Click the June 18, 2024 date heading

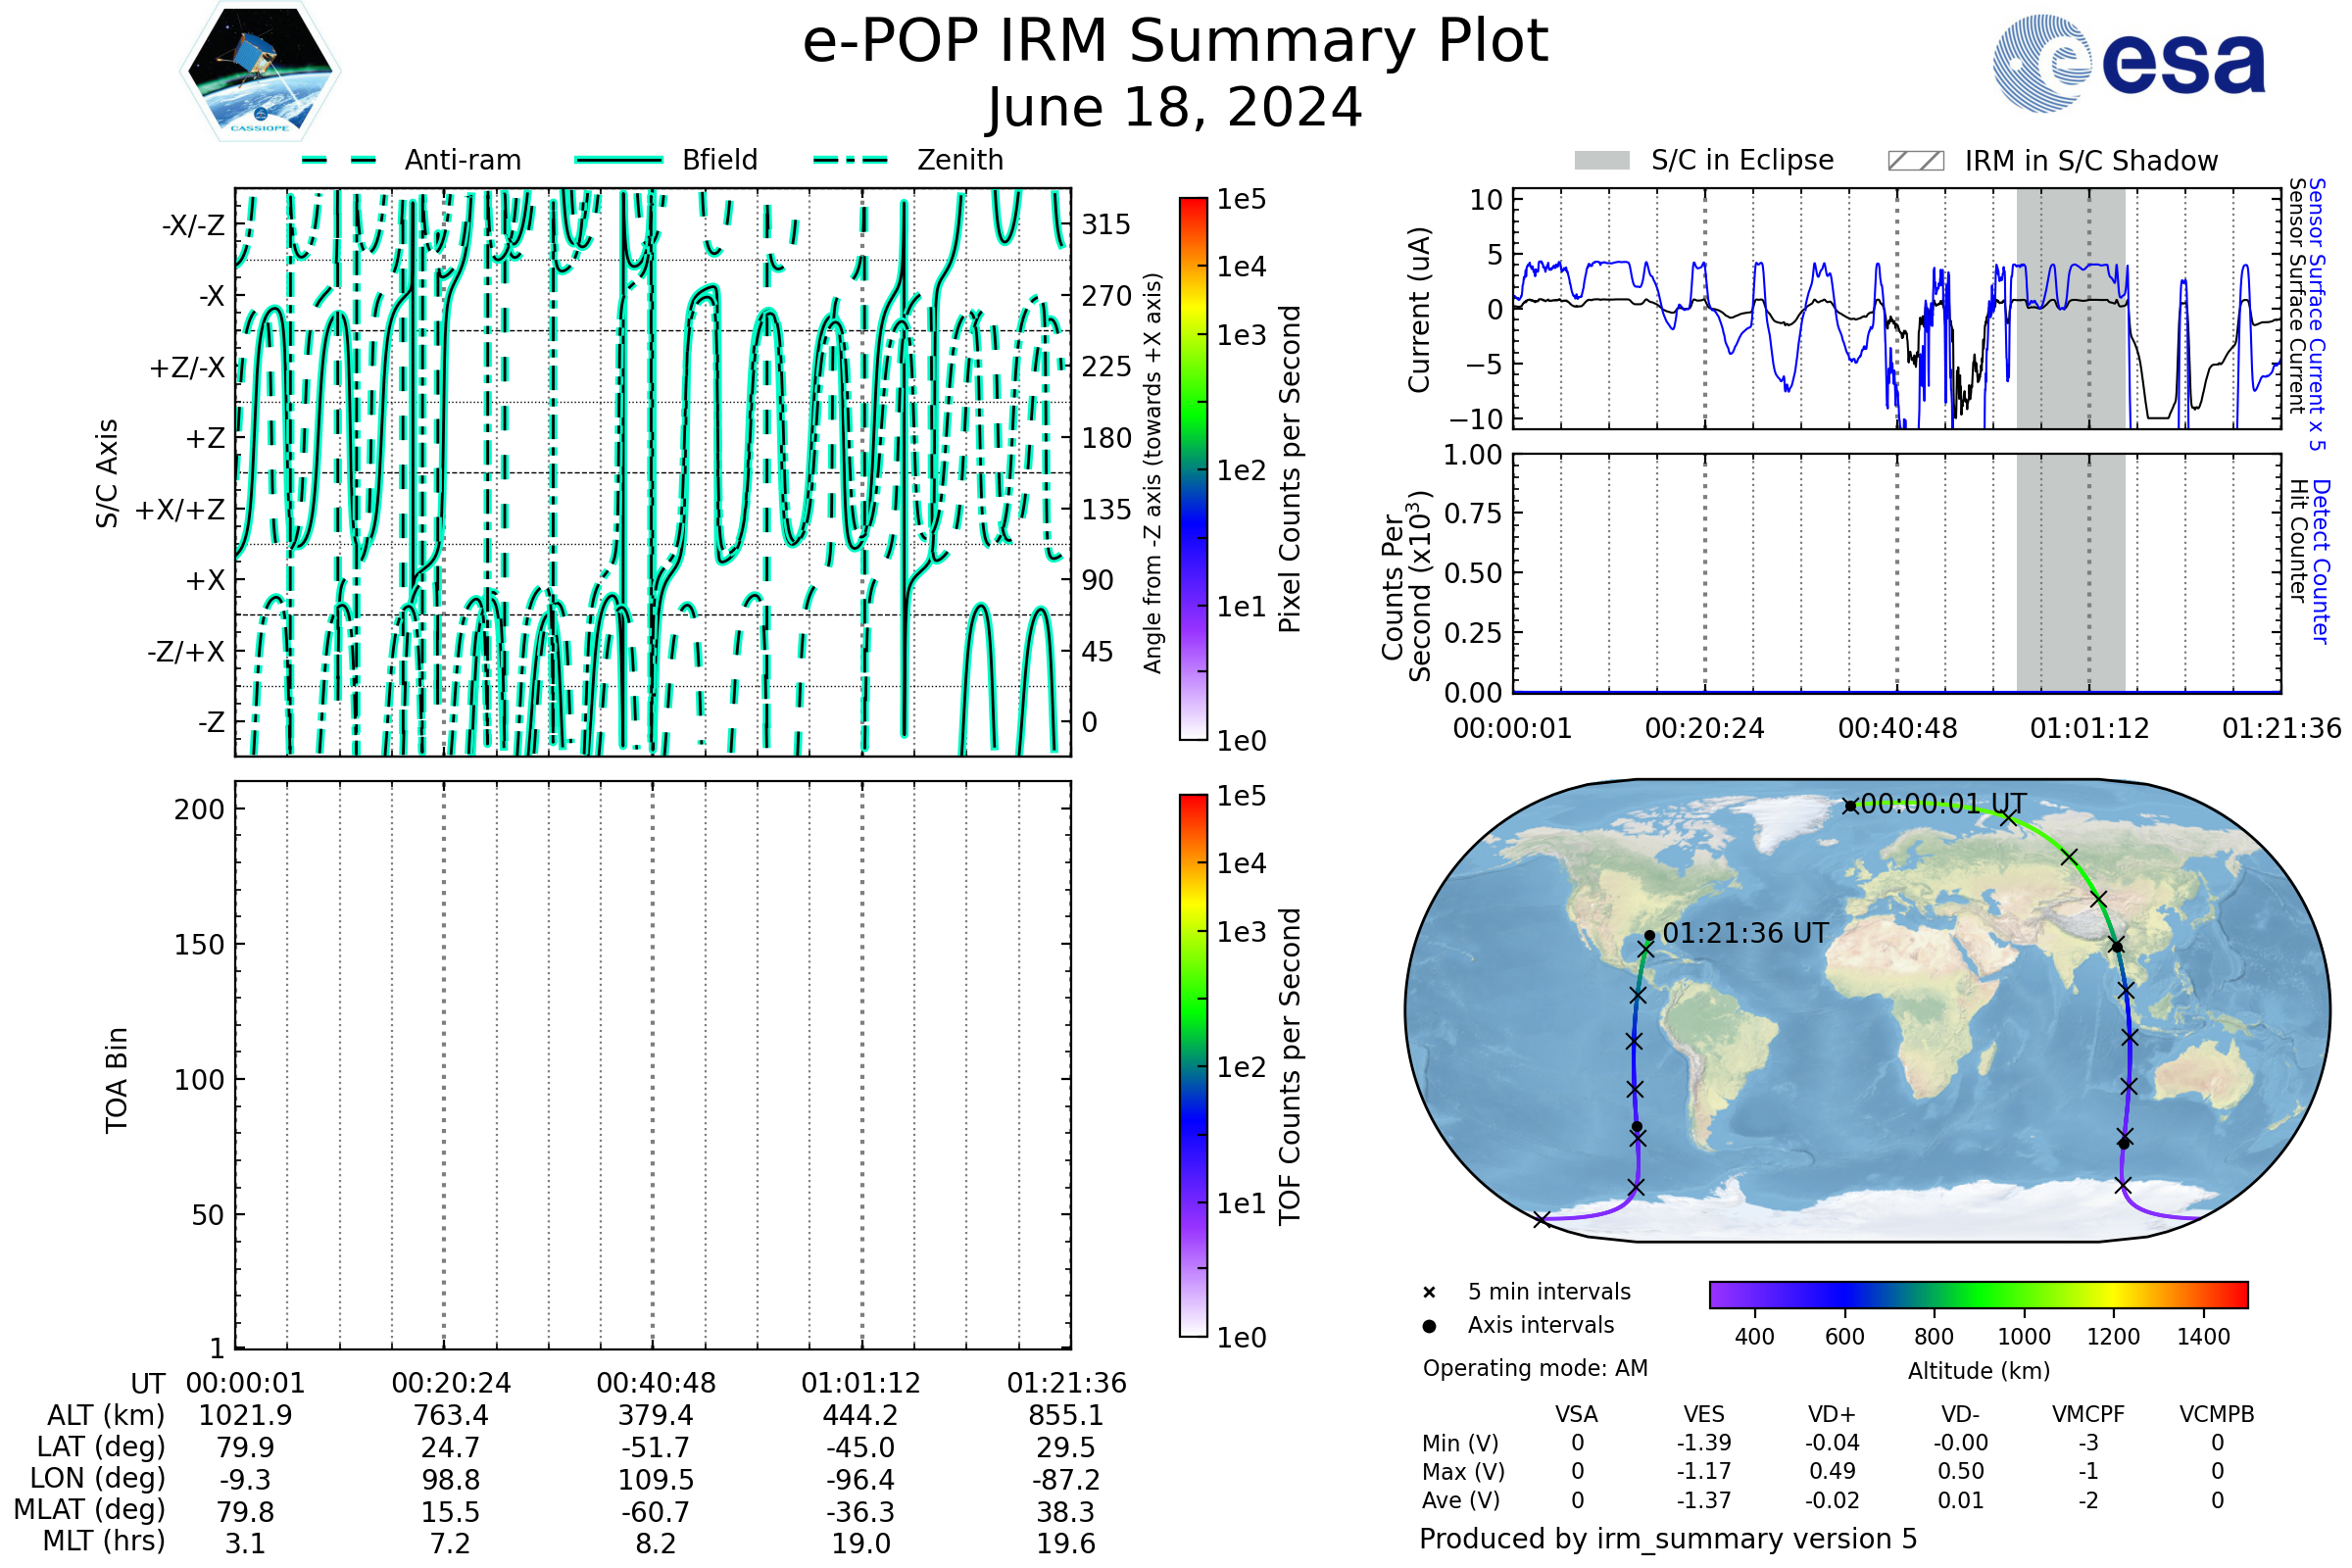pos(1175,108)
